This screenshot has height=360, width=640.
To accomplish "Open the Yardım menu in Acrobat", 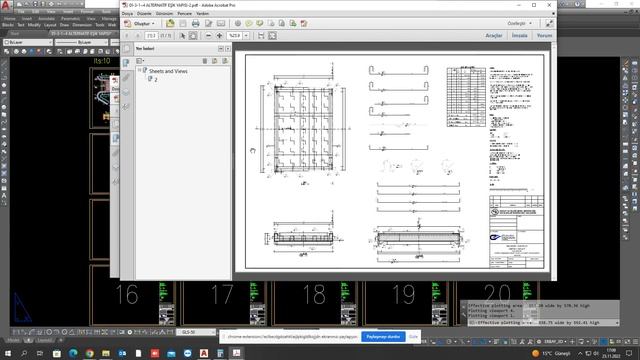I will coord(202,13).
